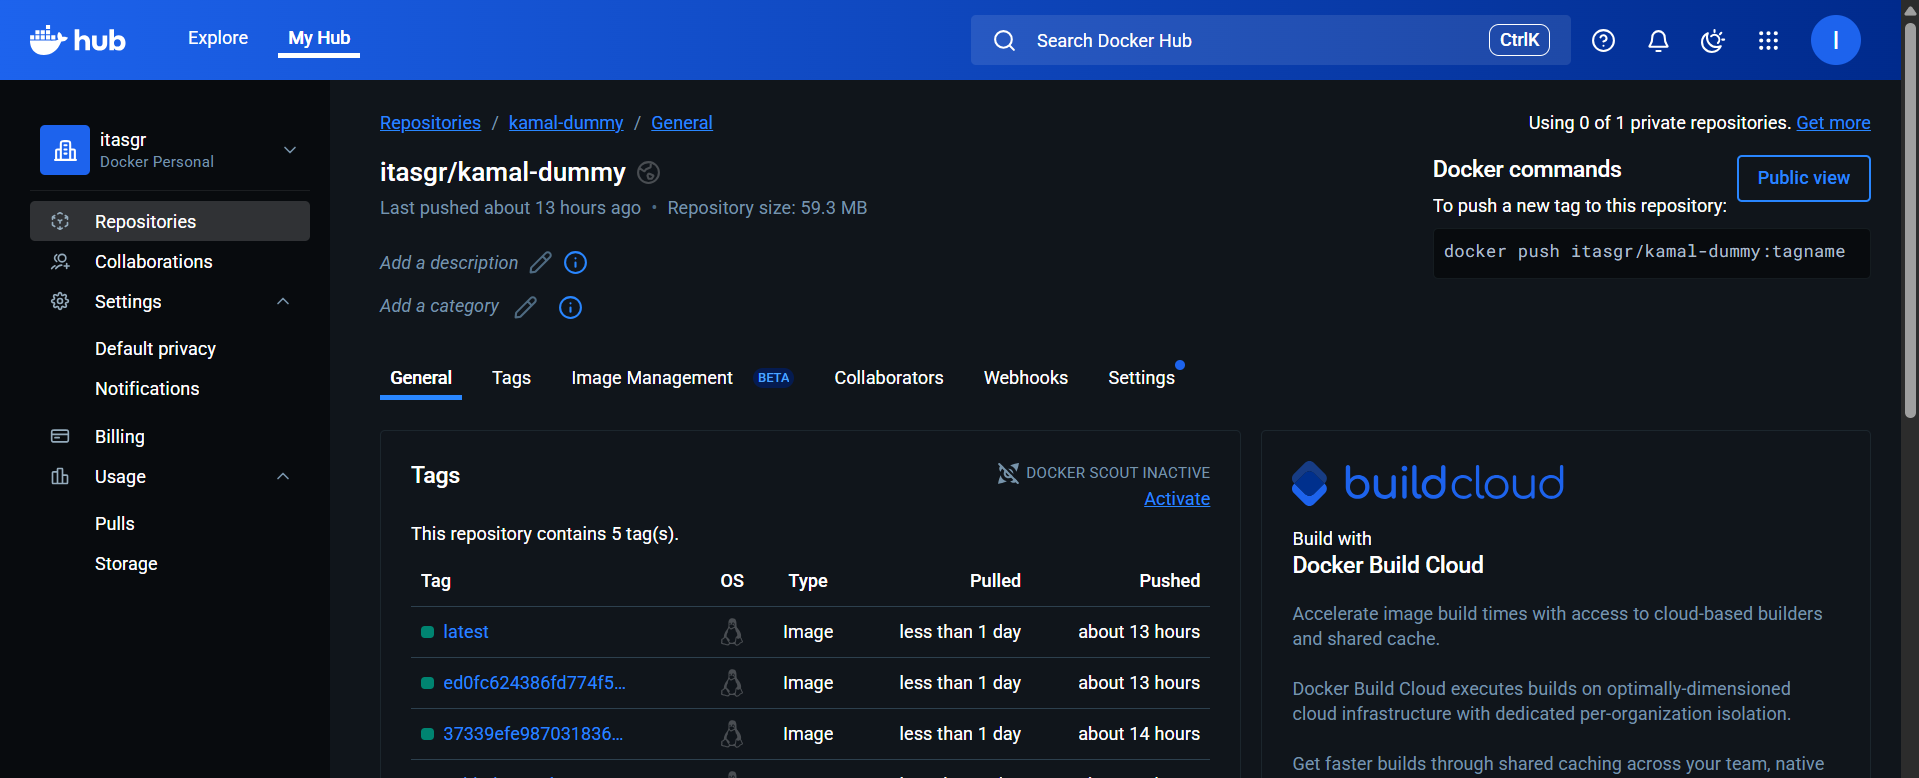Open Repositories in the sidebar
The image size is (1919, 778).
coord(170,221)
